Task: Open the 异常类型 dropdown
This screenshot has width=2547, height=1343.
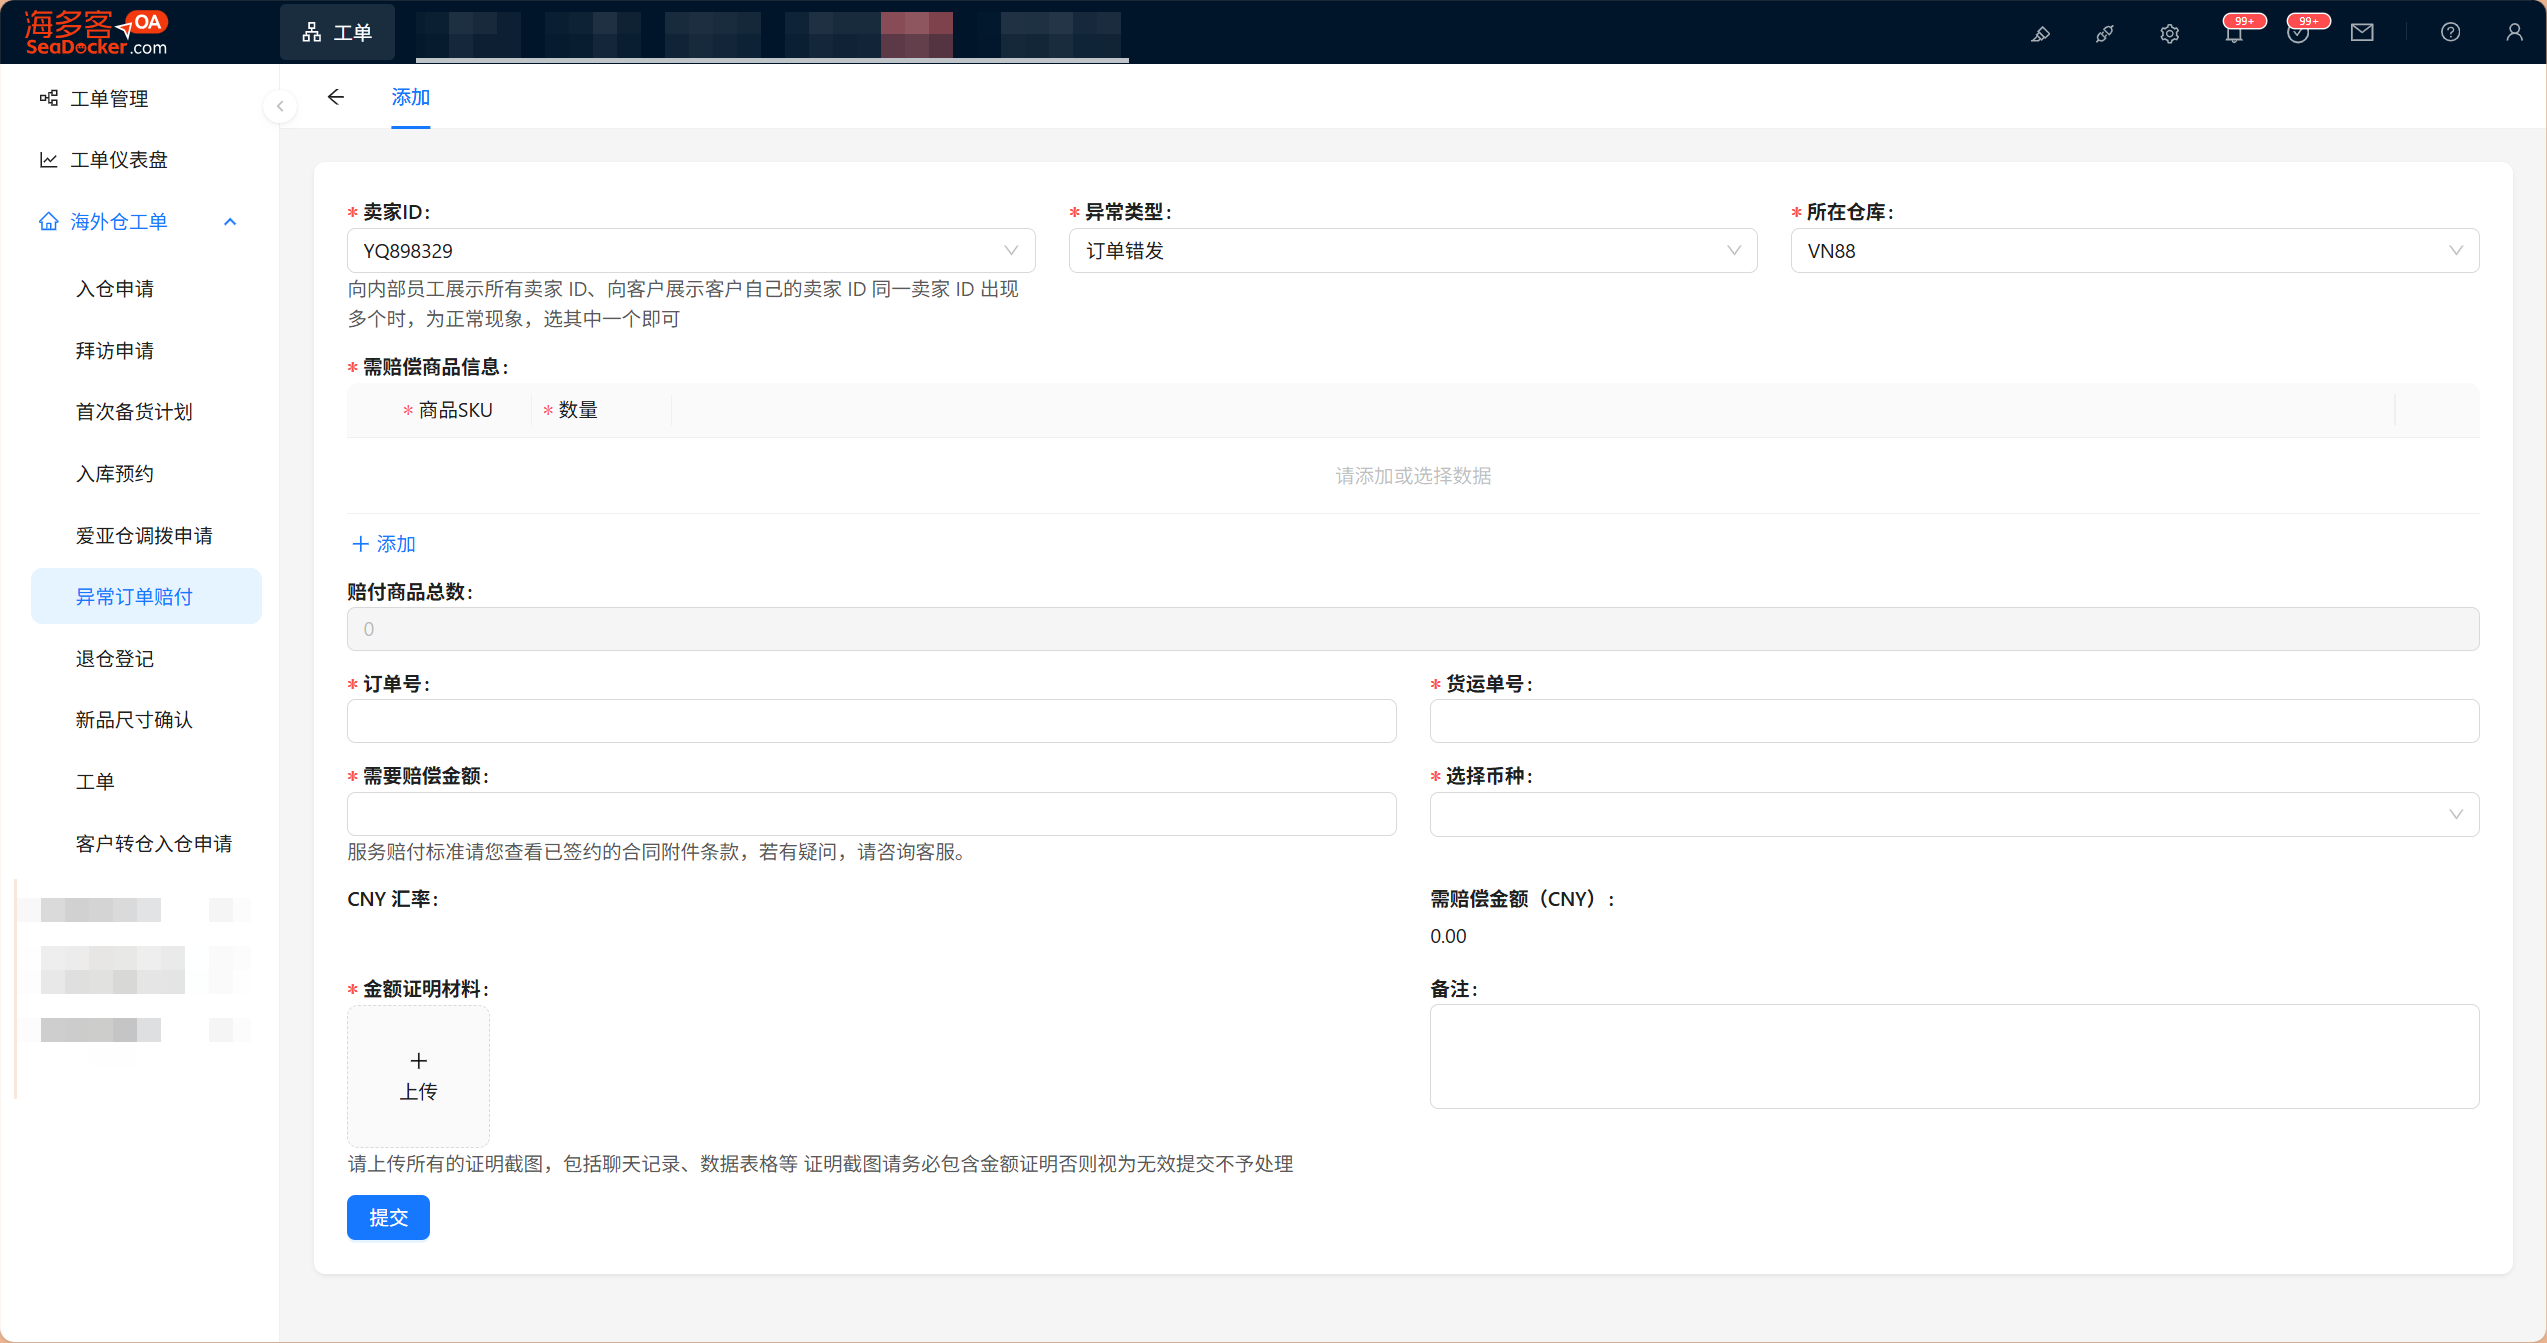Action: click(x=1412, y=251)
